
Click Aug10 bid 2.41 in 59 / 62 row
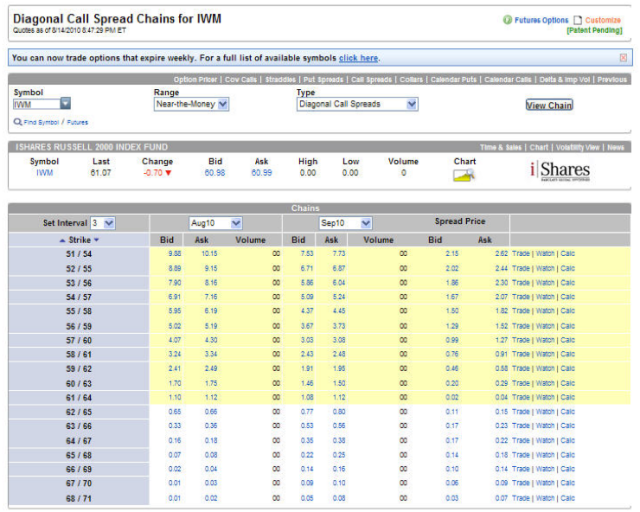tap(175, 368)
